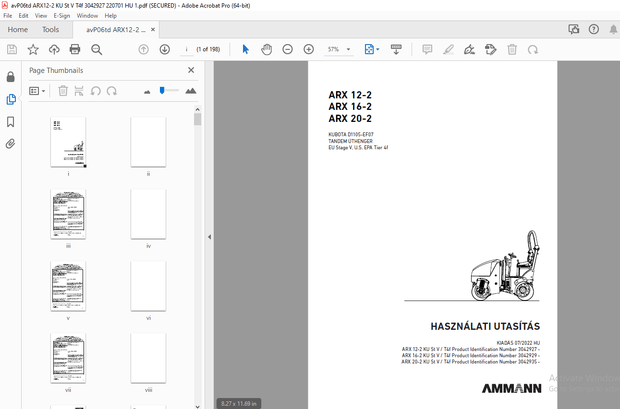Click the page number input field
The image size is (620, 409).
(x=186, y=49)
